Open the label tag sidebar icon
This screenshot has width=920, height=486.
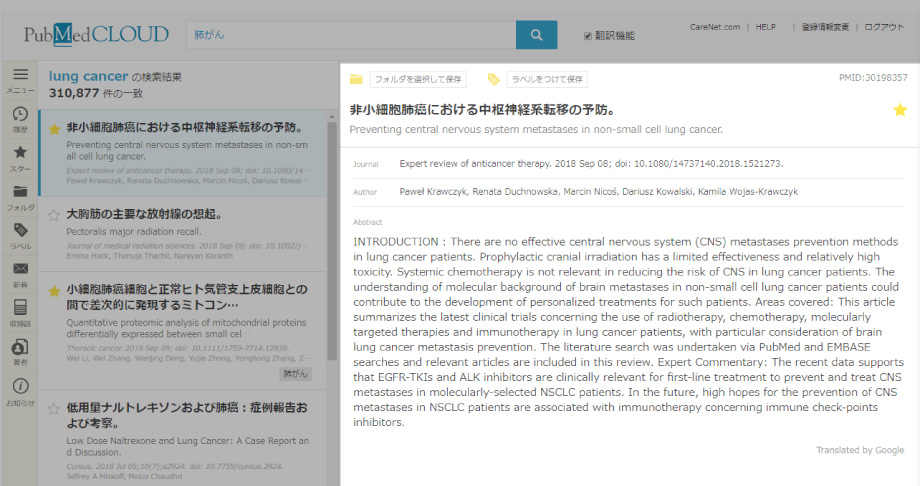(20, 235)
